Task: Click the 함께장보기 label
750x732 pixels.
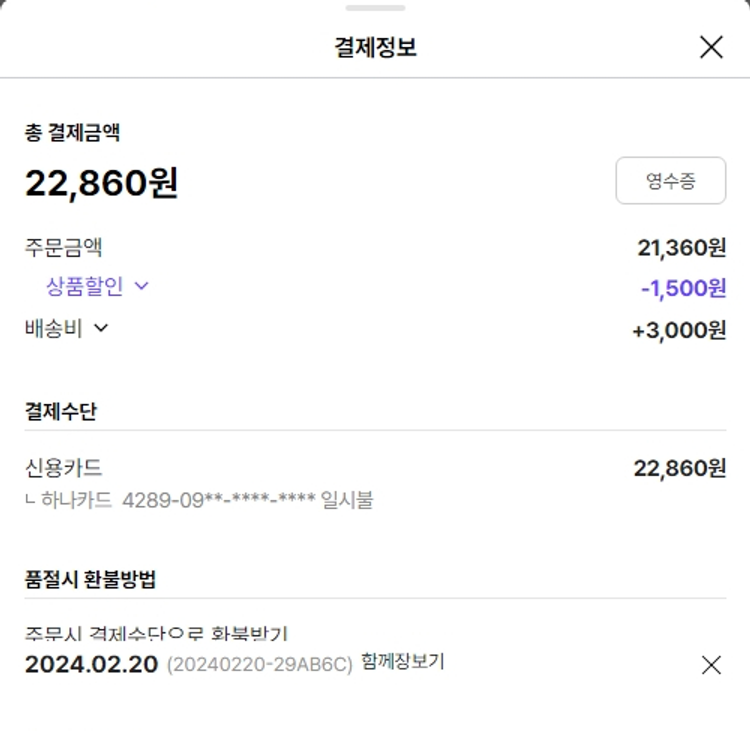Action: tap(403, 661)
